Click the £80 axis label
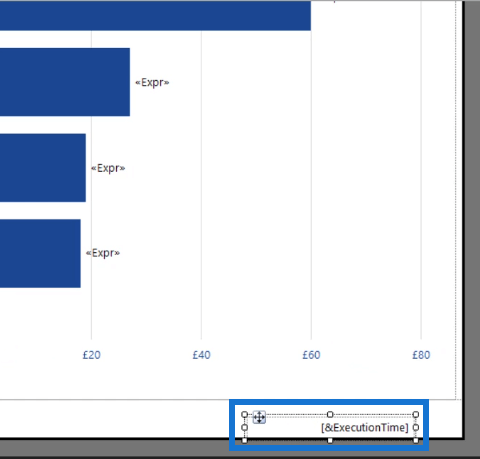Image resolution: width=480 pixels, height=459 pixels. tap(421, 355)
